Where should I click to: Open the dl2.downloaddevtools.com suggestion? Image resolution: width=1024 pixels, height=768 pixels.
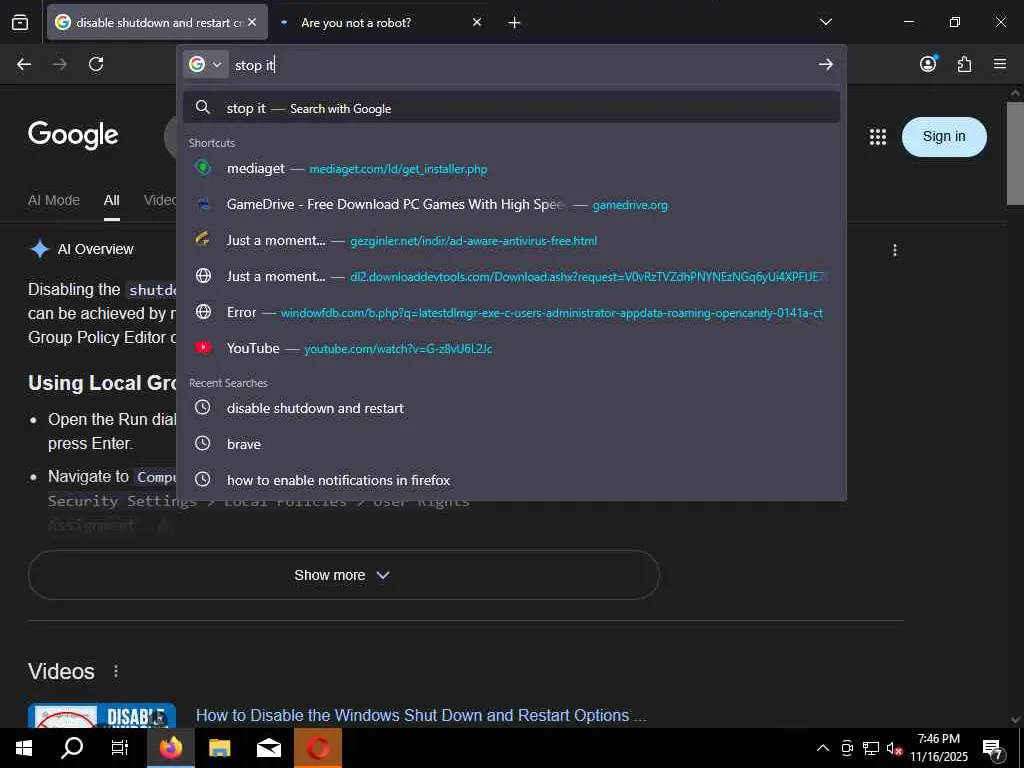[x=511, y=276]
